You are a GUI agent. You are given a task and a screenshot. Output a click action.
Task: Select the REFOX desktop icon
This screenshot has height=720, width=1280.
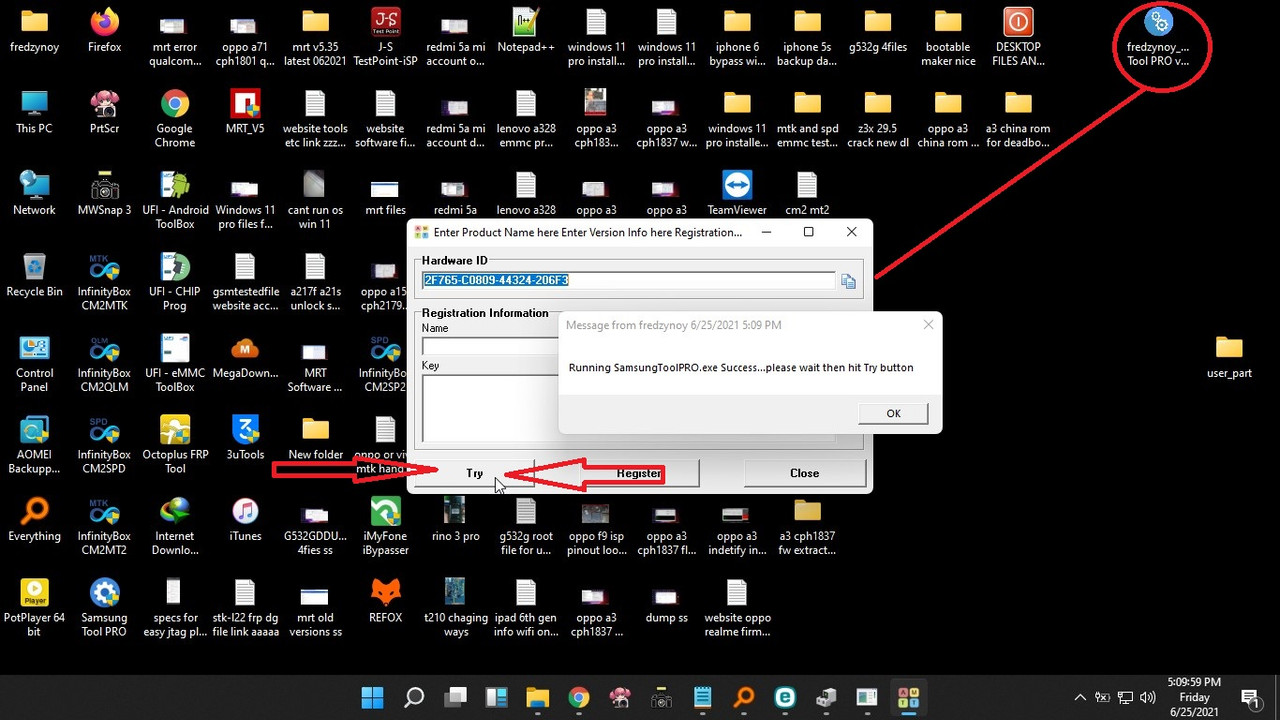tap(385, 601)
